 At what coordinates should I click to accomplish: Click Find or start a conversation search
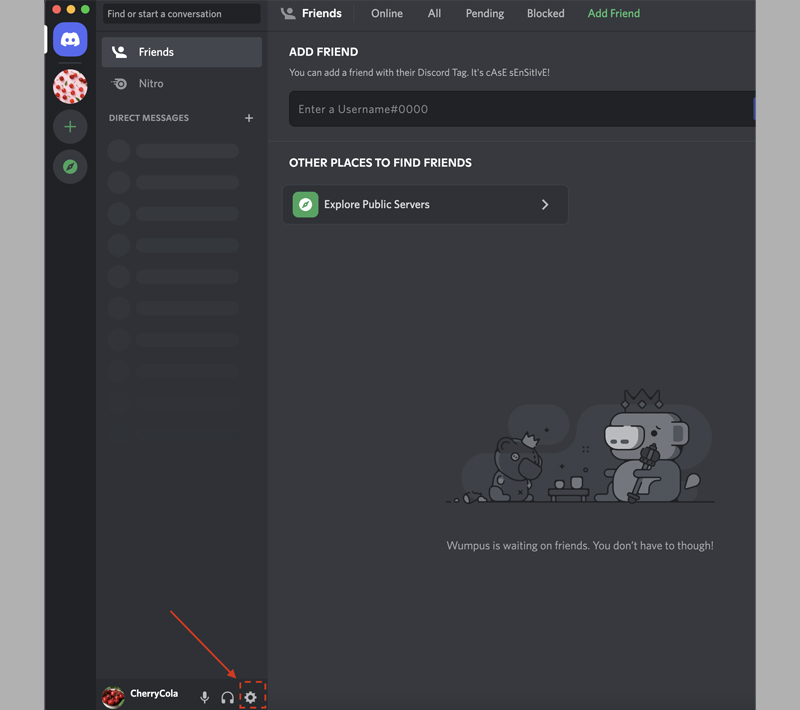point(181,14)
